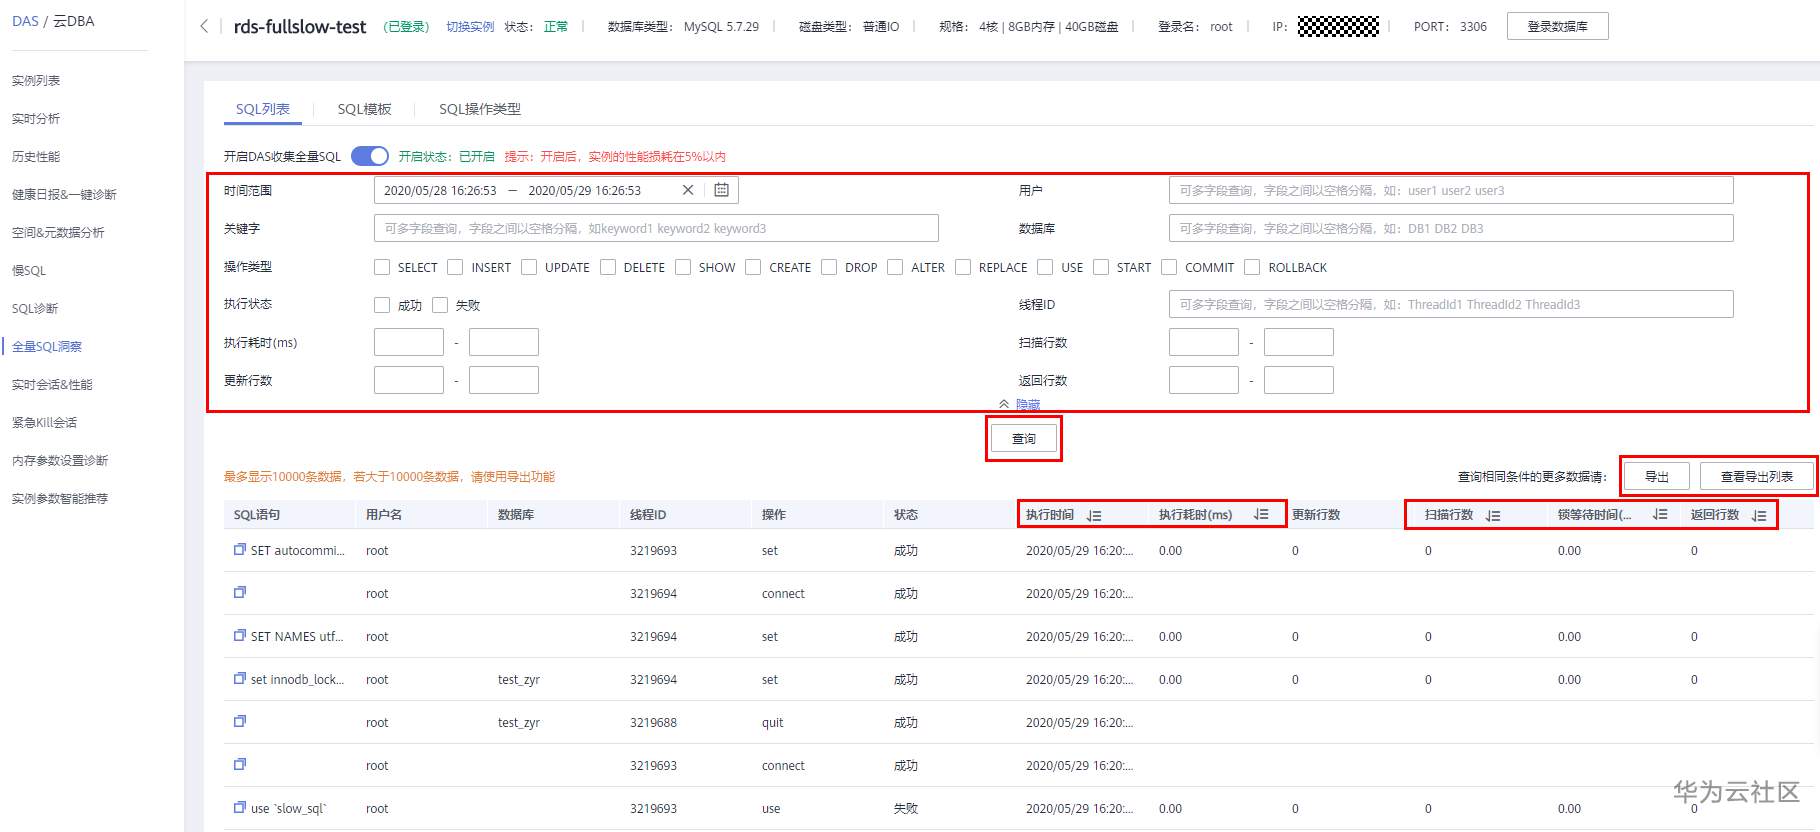Copy the SET autocommit SQL statement icon
The width and height of the screenshot is (1820, 832).
pyautogui.click(x=240, y=549)
